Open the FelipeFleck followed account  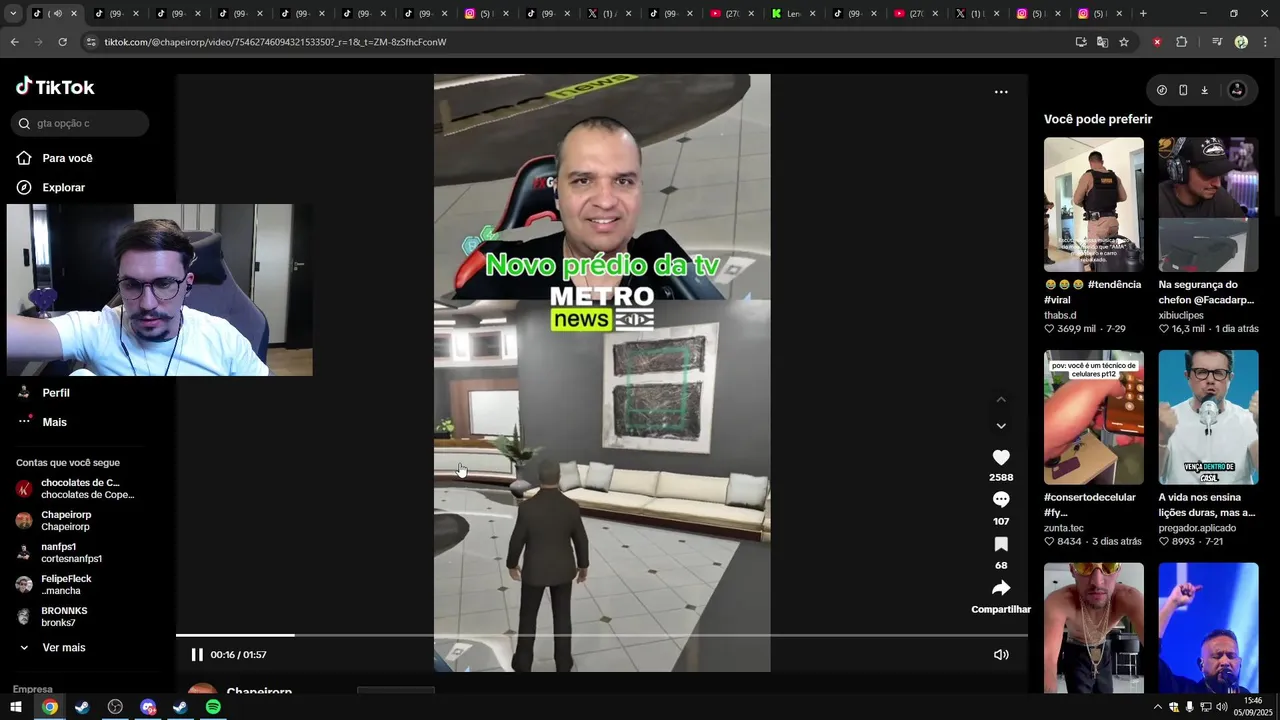pos(66,585)
